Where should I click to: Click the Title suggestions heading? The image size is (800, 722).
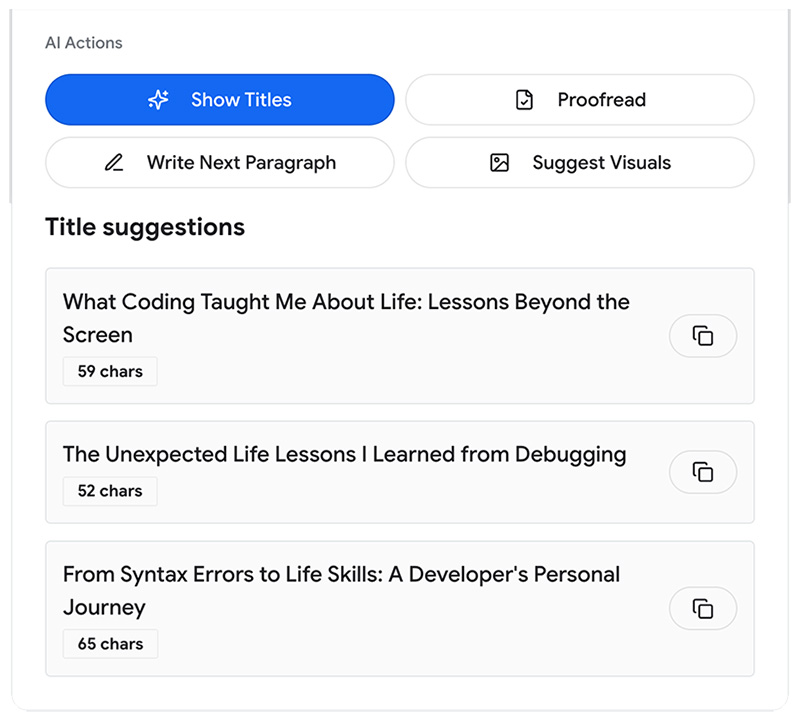144,227
